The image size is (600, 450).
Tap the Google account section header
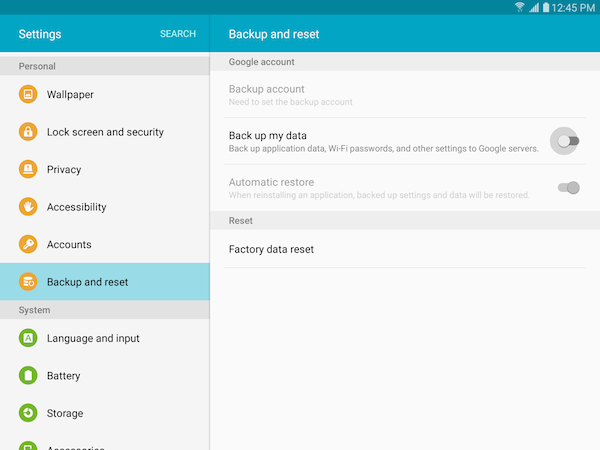tap(405, 62)
